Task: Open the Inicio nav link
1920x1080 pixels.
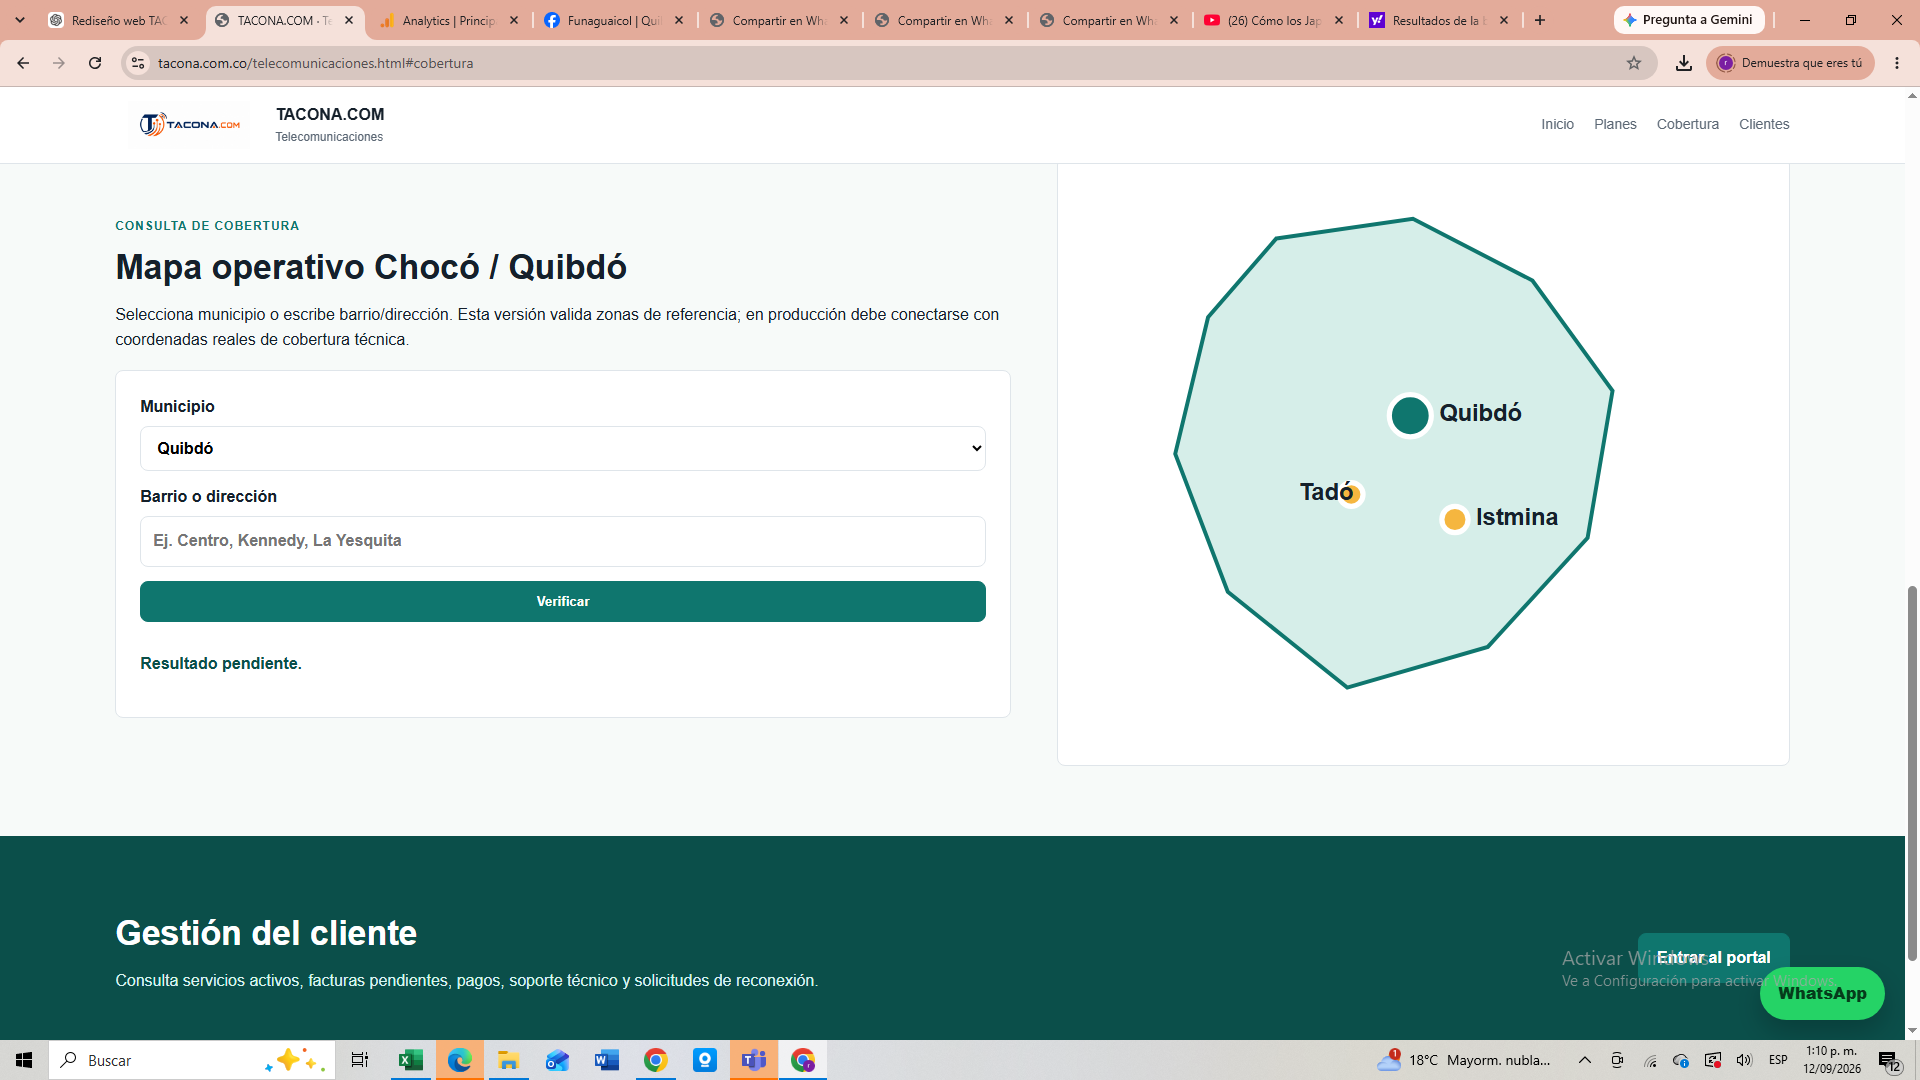Action: point(1557,124)
